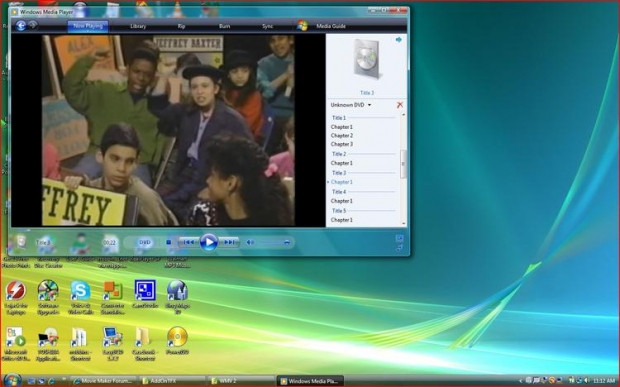This screenshot has width=620, height=387.
Task: Click the blue arrow in list pane
Action: (x=398, y=40)
